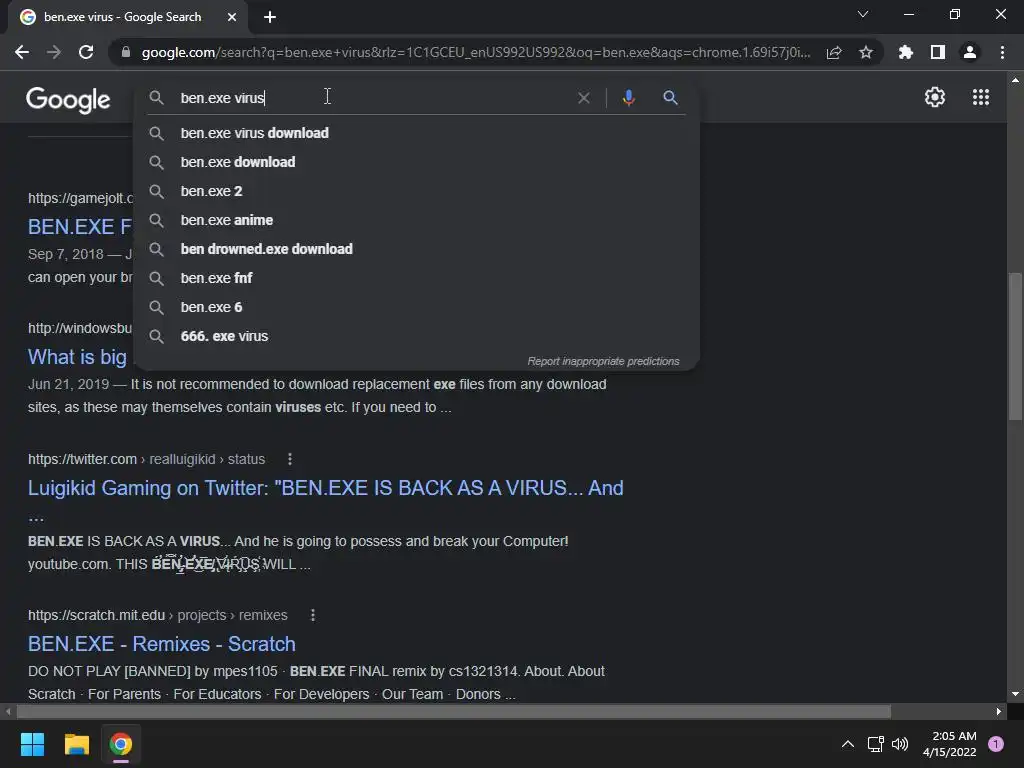This screenshot has width=1024, height=768.
Task: Open 'BEN.EXE - Remixes - Scratch' result
Action: [x=161, y=644]
